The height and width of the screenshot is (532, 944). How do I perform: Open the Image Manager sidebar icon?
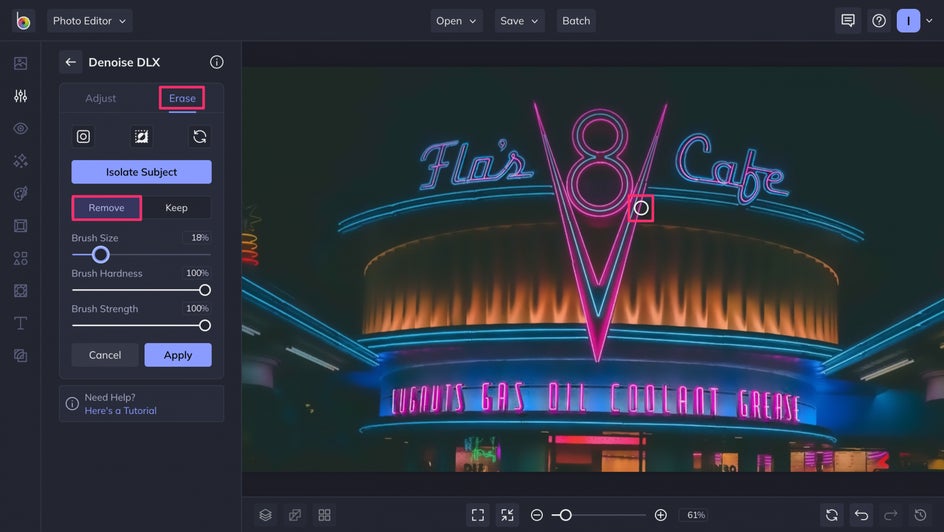(x=20, y=63)
